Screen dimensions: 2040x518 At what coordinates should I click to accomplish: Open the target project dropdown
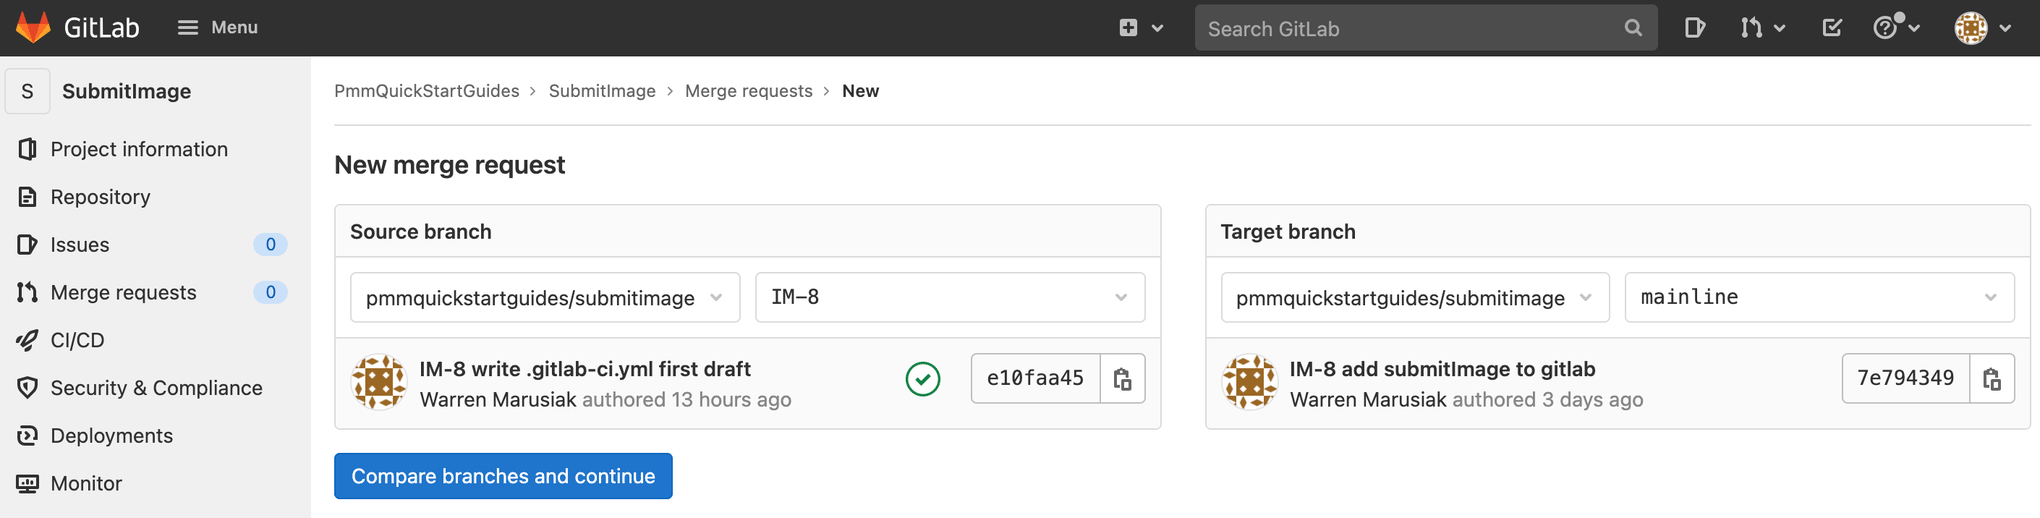pos(1414,297)
